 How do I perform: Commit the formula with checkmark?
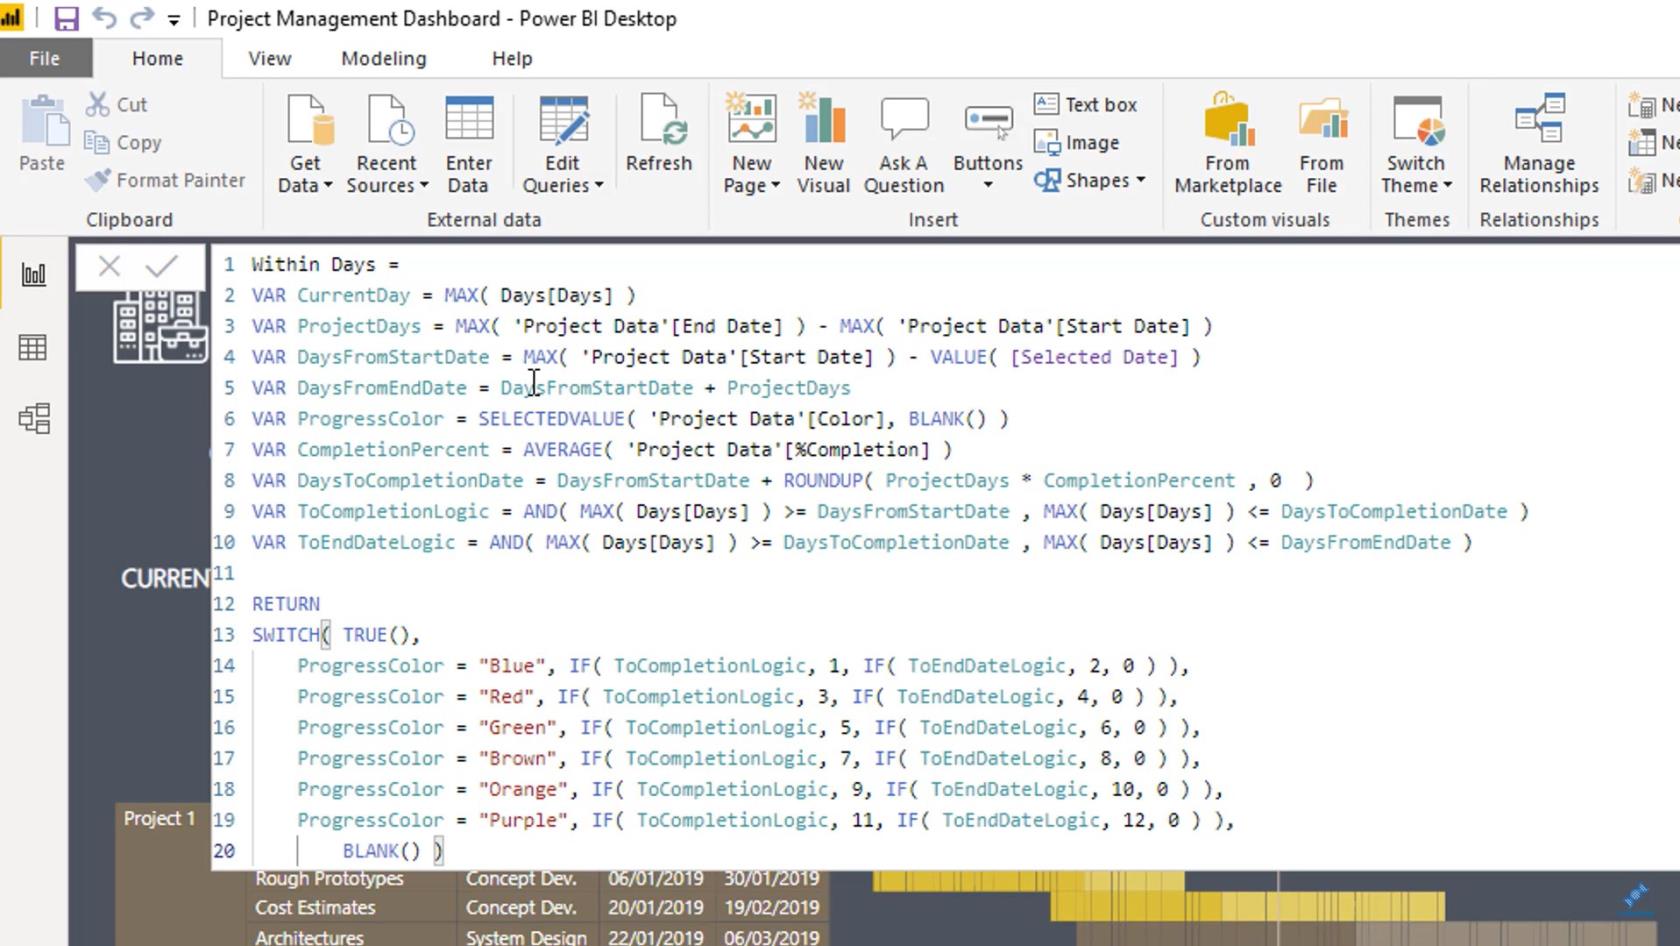(161, 266)
